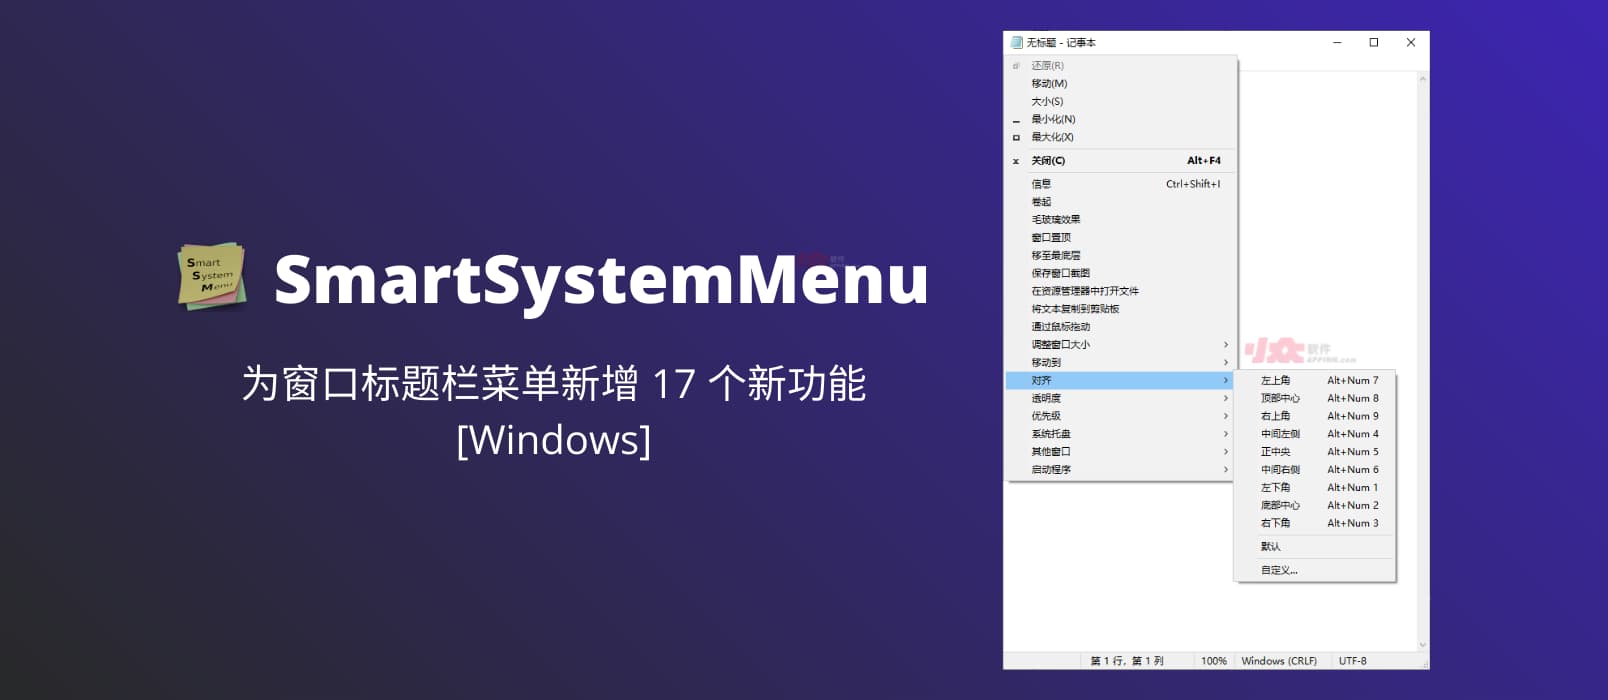Expand the 调整窗口大小 submenu
The height and width of the screenshot is (700, 1608).
tap(1120, 345)
